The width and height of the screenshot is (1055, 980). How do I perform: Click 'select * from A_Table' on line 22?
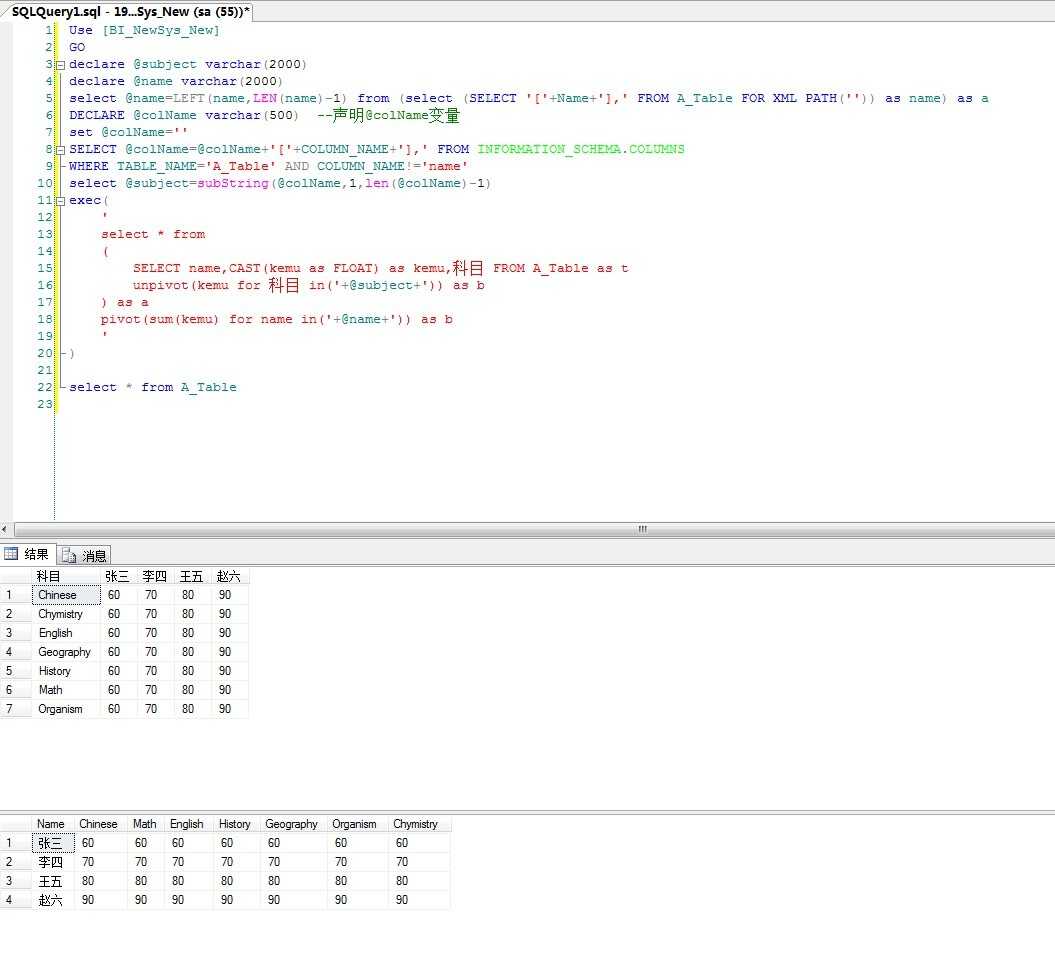pyautogui.click(x=153, y=387)
